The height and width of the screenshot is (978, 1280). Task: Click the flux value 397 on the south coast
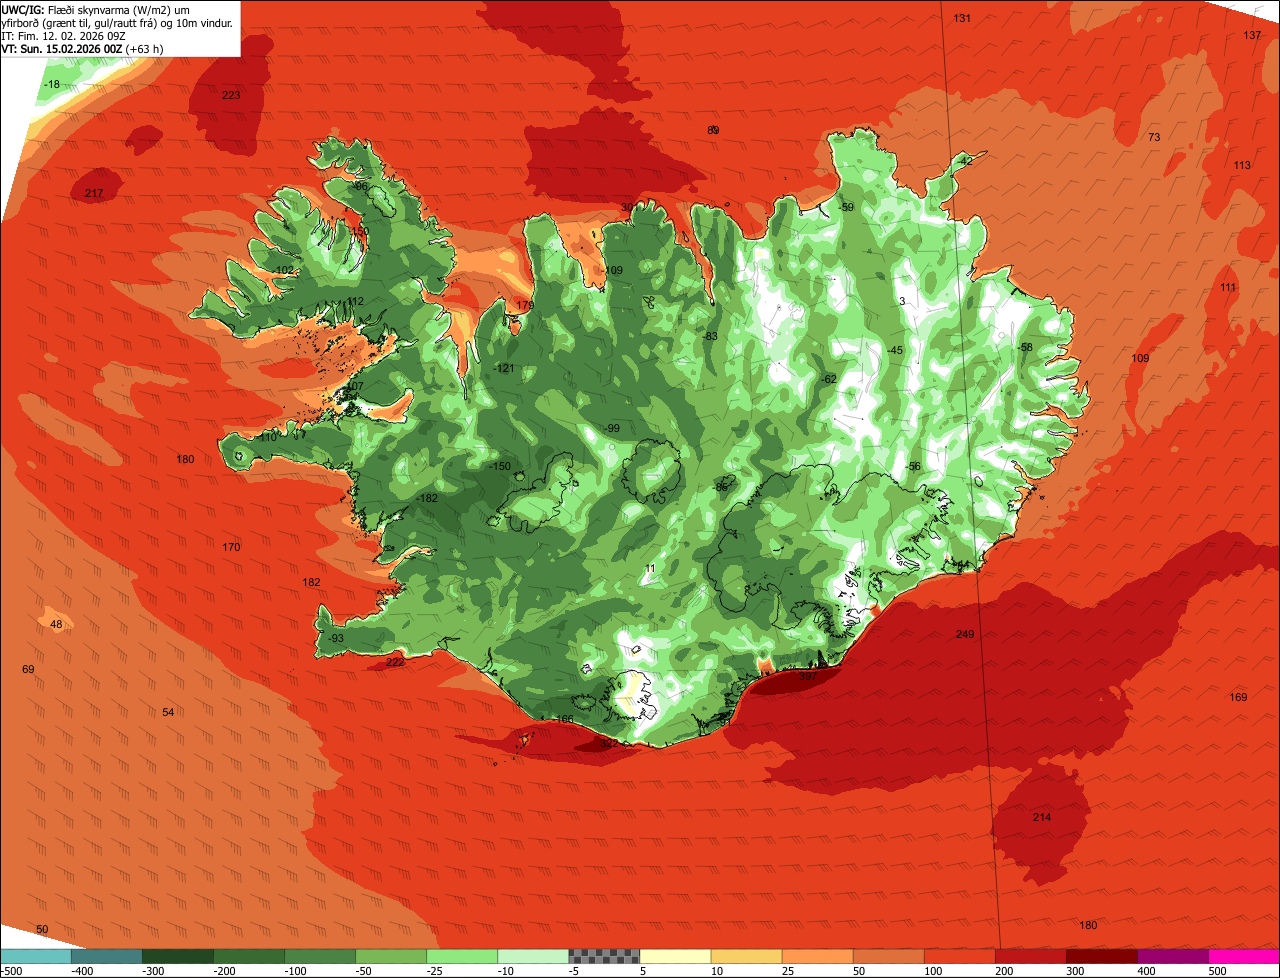(808, 677)
